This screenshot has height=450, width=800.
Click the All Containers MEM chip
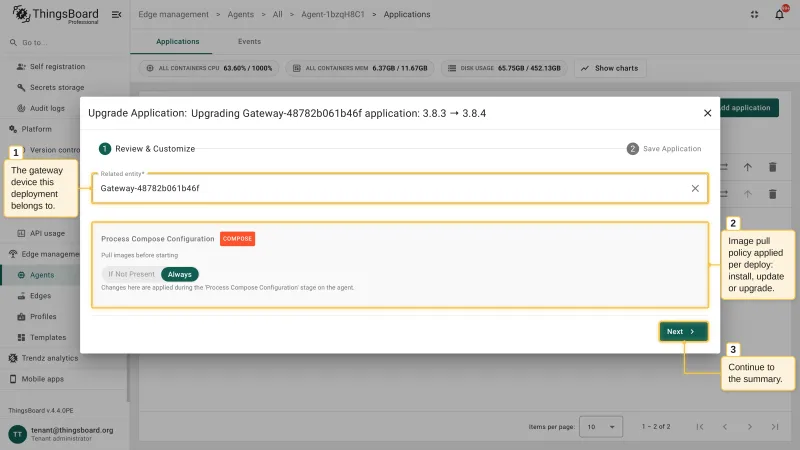[360, 68]
